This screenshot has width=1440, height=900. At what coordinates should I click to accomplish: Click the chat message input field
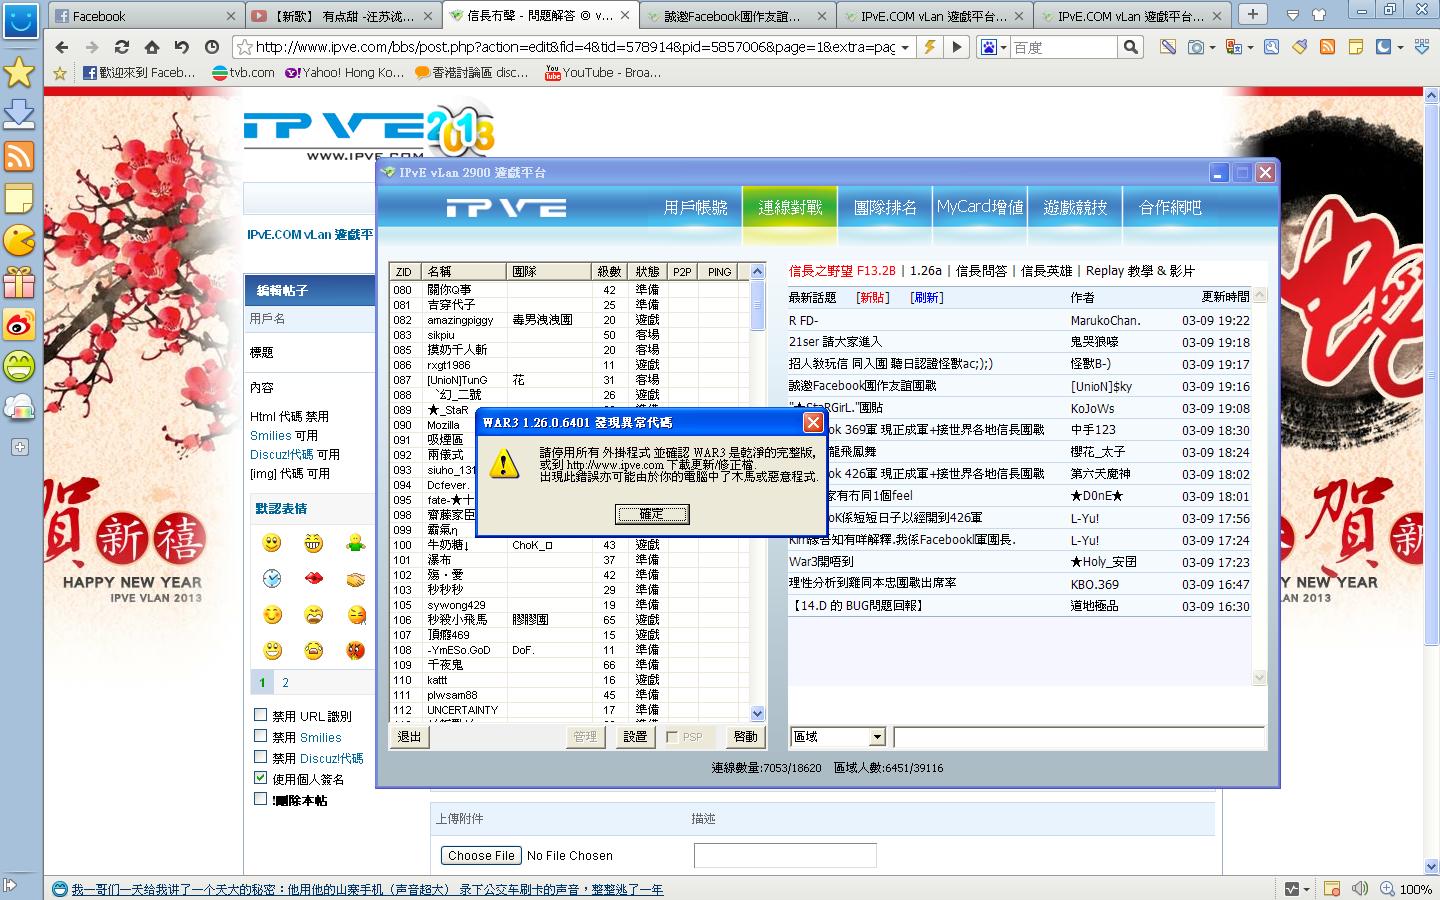1079,737
